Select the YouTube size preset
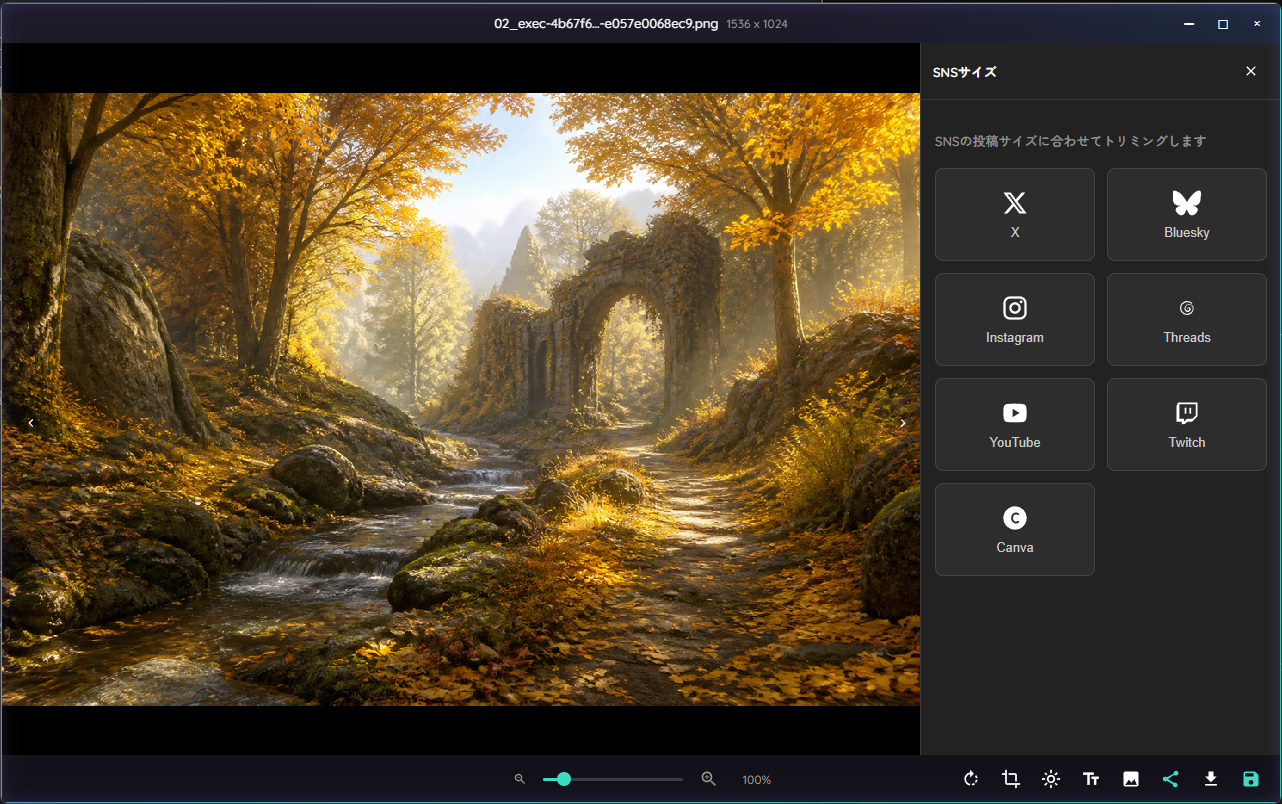The height and width of the screenshot is (804, 1282). click(x=1015, y=425)
